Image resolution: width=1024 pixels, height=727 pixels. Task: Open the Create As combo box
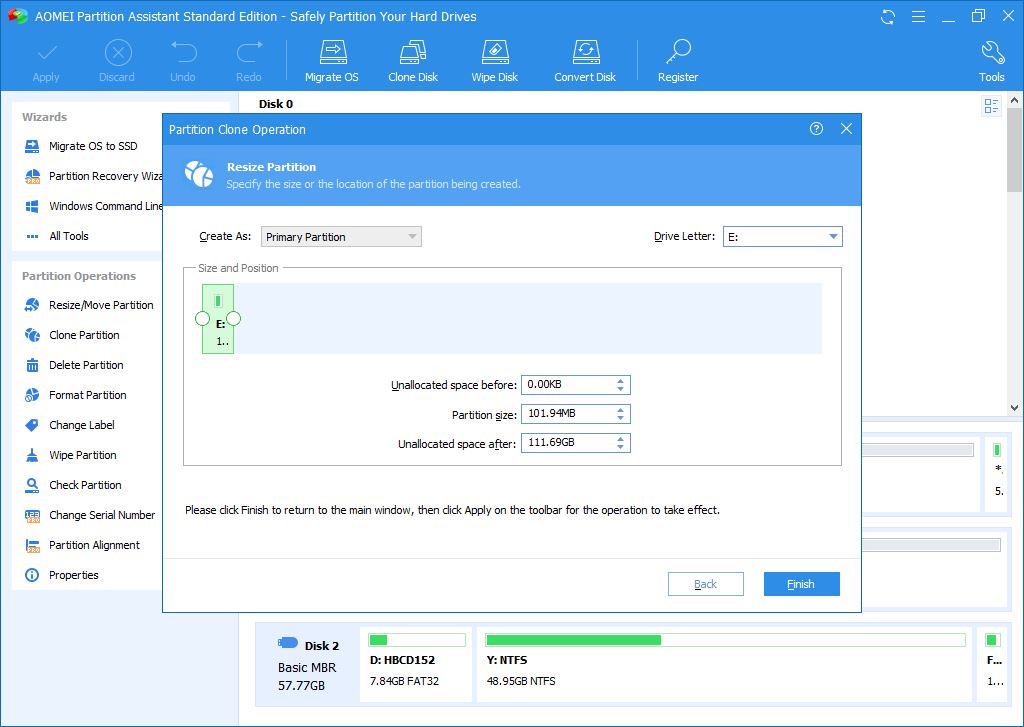pyautogui.click(x=341, y=237)
